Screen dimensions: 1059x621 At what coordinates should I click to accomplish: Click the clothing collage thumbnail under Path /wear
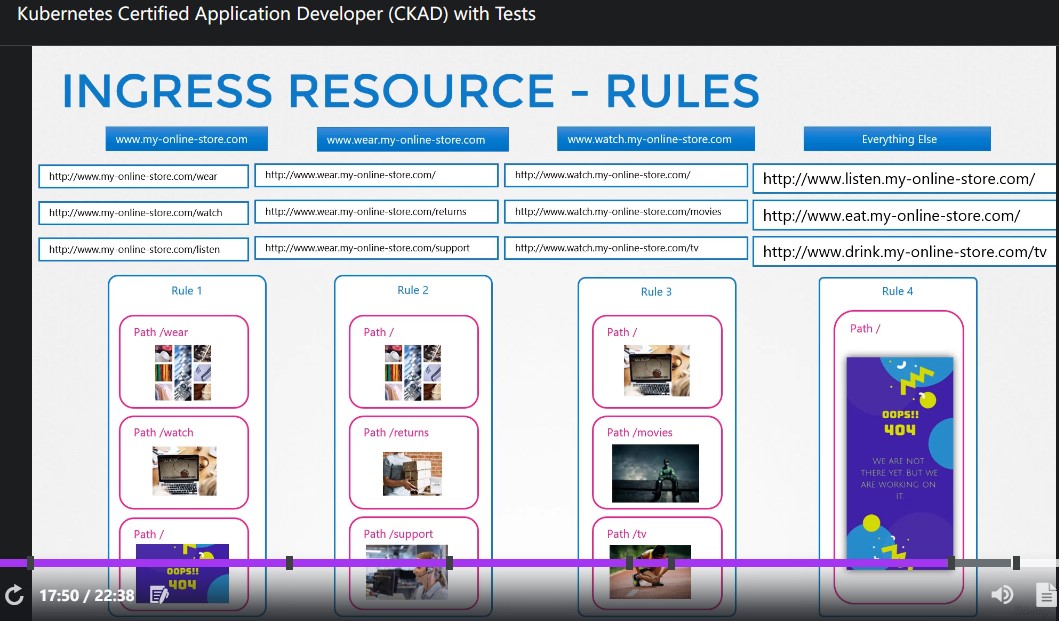click(x=183, y=372)
